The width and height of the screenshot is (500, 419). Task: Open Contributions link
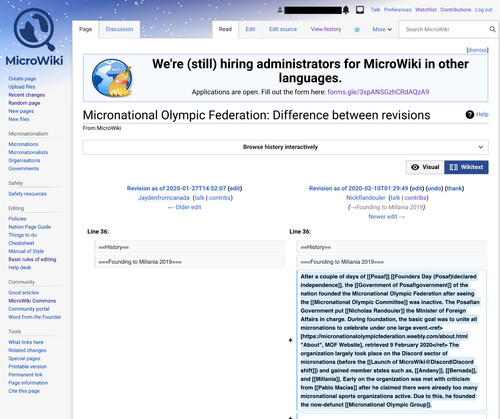[x=456, y=10]
